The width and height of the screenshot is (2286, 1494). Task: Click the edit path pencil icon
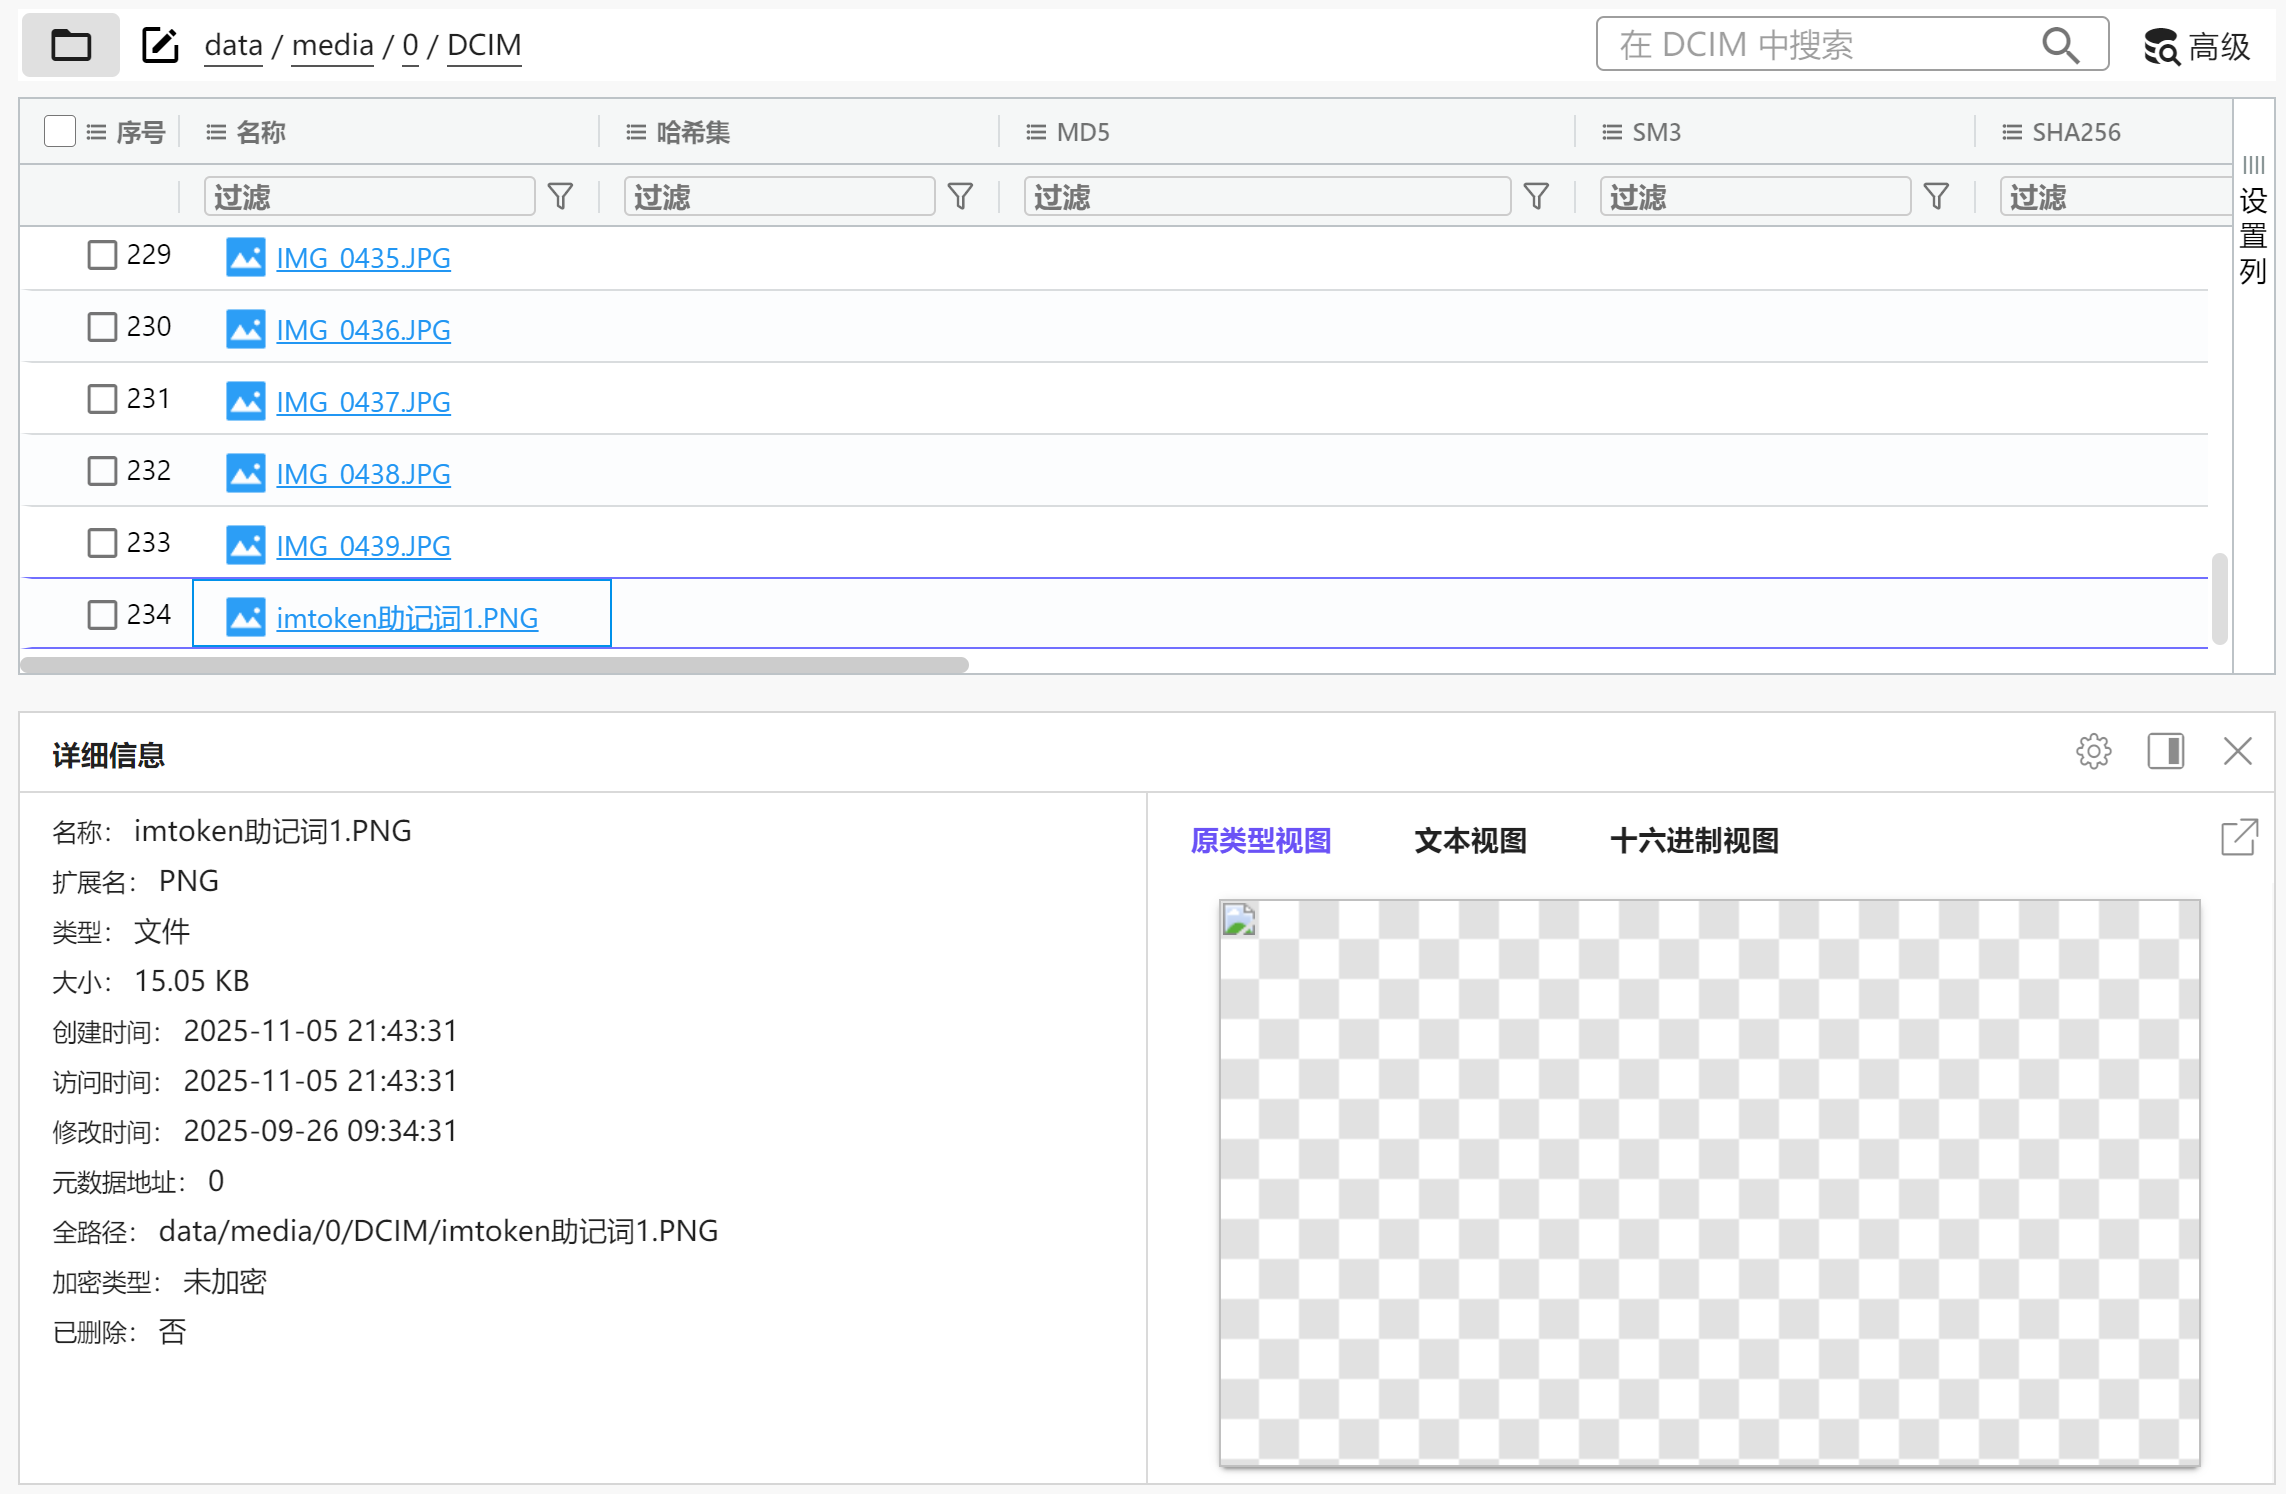[x=160, y=45]
